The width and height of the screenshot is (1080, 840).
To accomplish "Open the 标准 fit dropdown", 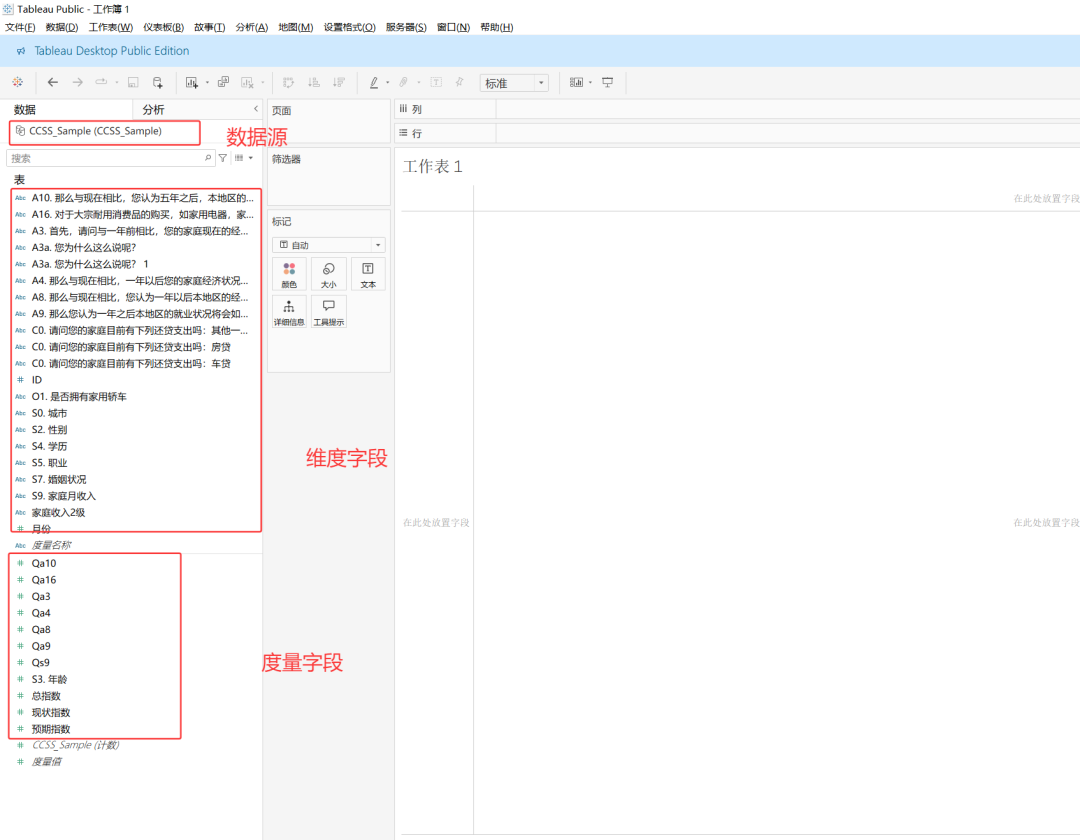I will [515, 83].
